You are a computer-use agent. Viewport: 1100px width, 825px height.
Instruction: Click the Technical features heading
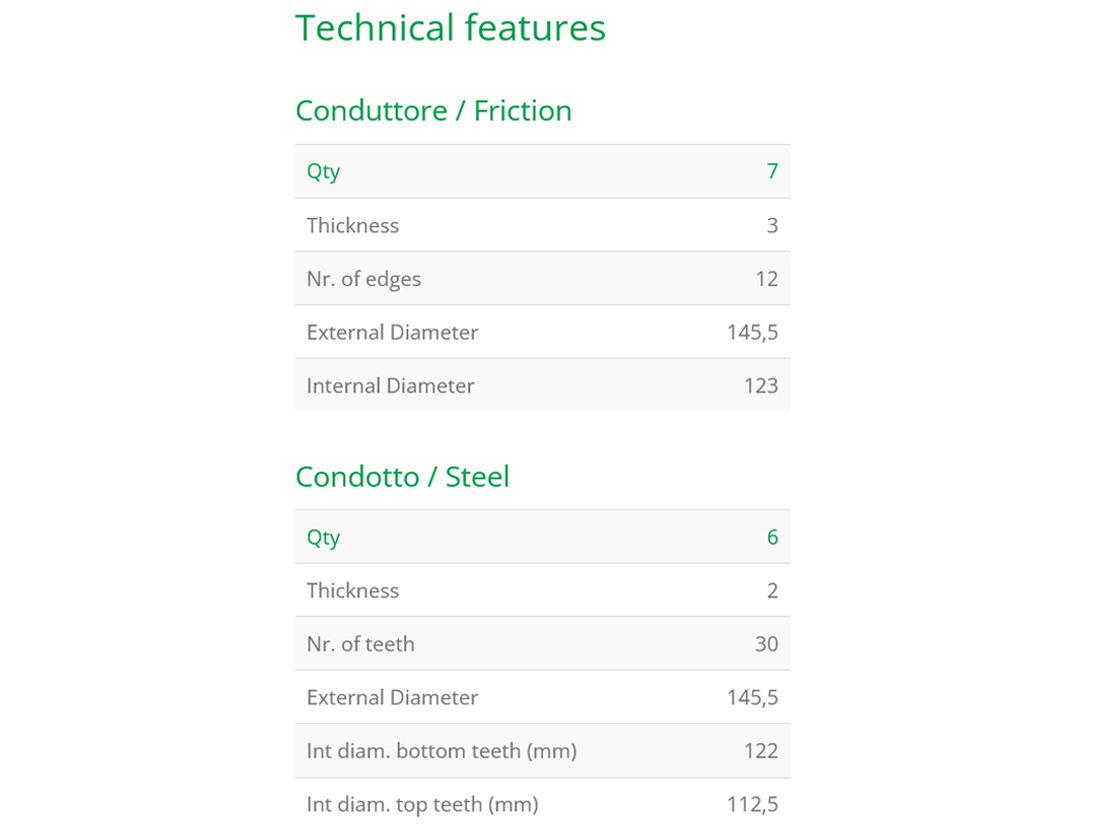[450, 29]
